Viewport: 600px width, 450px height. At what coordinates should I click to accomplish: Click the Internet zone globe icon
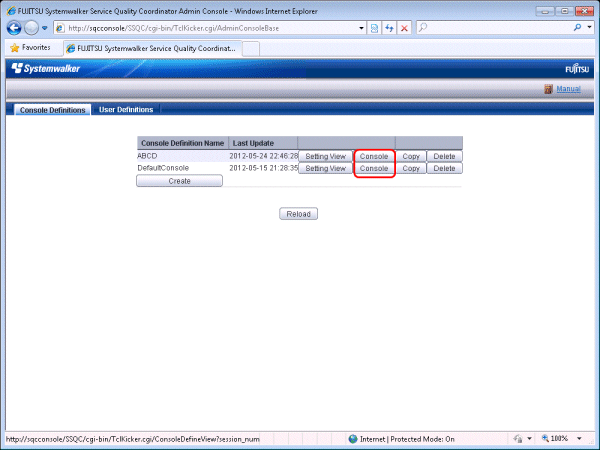(x=353, y=439)
